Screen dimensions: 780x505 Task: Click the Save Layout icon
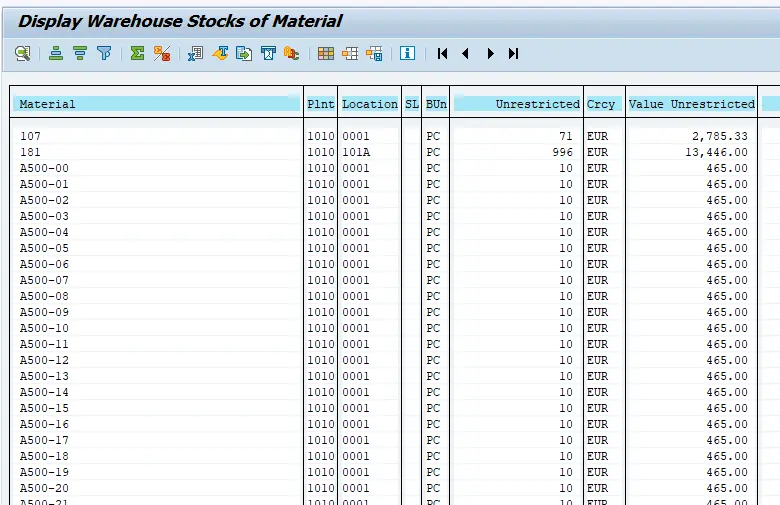[374, 54]
